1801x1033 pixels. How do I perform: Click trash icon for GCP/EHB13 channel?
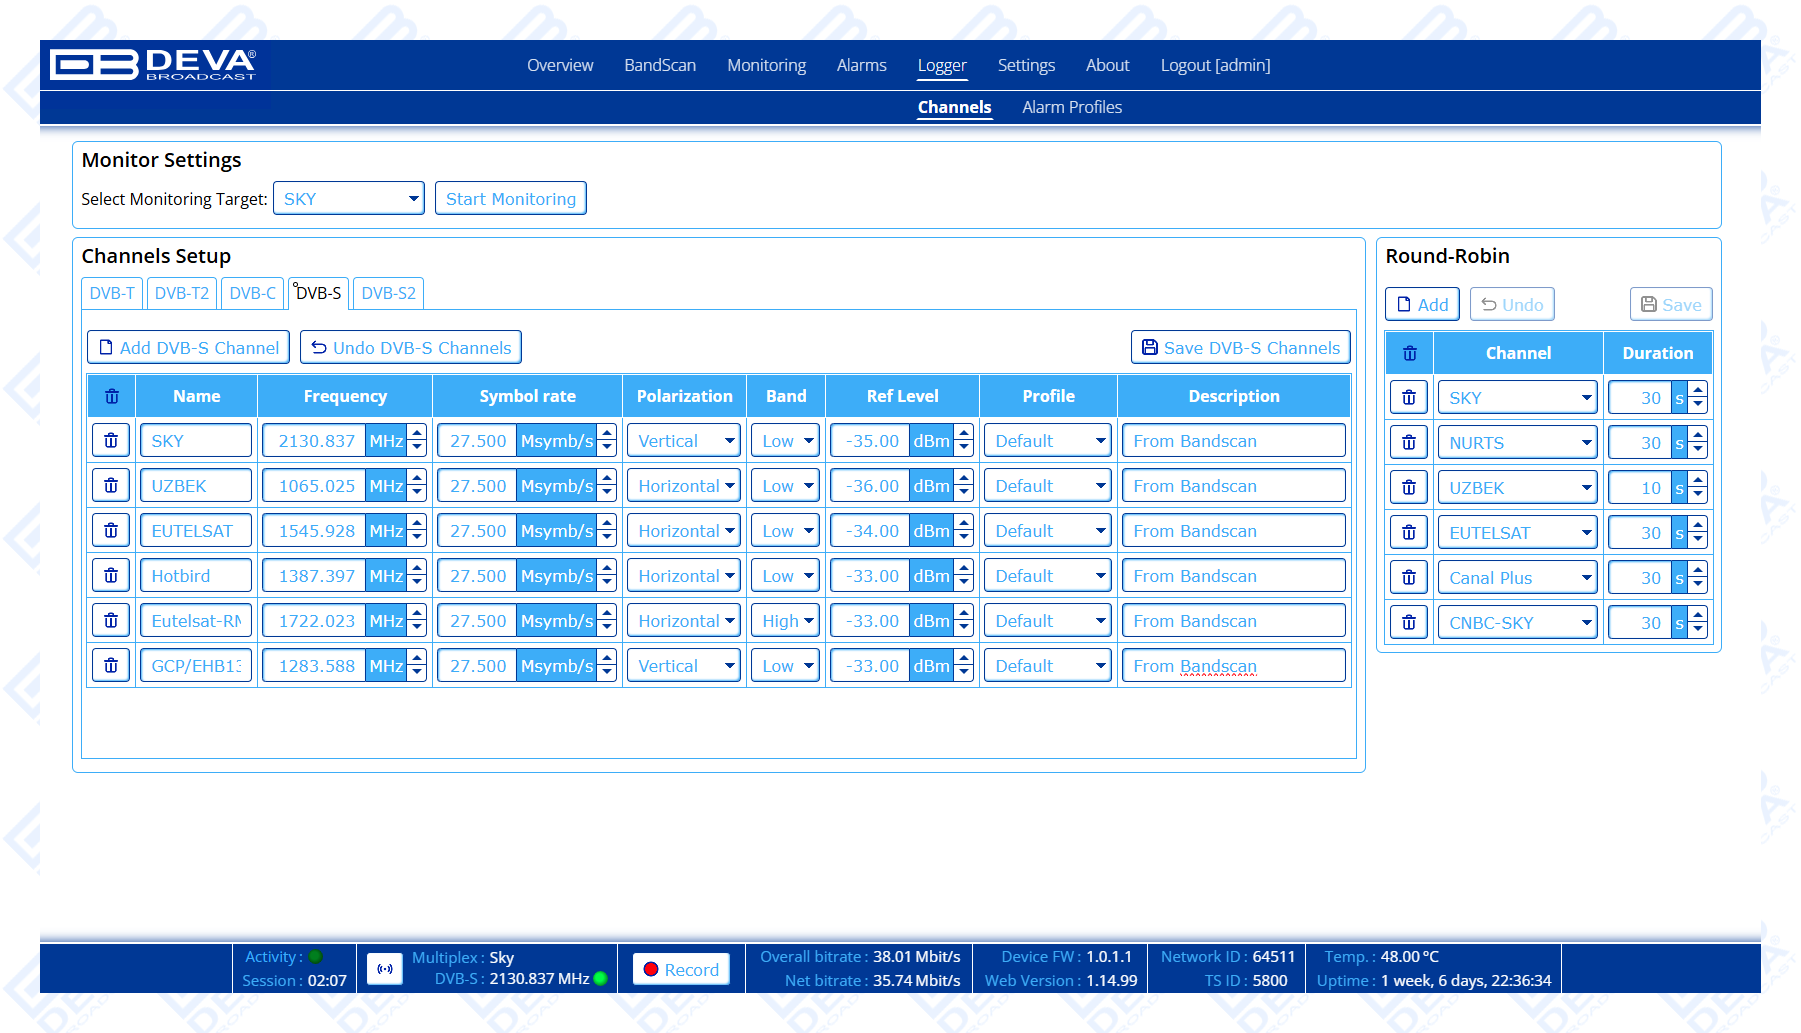pyautogui.click(x=111, y=666)
